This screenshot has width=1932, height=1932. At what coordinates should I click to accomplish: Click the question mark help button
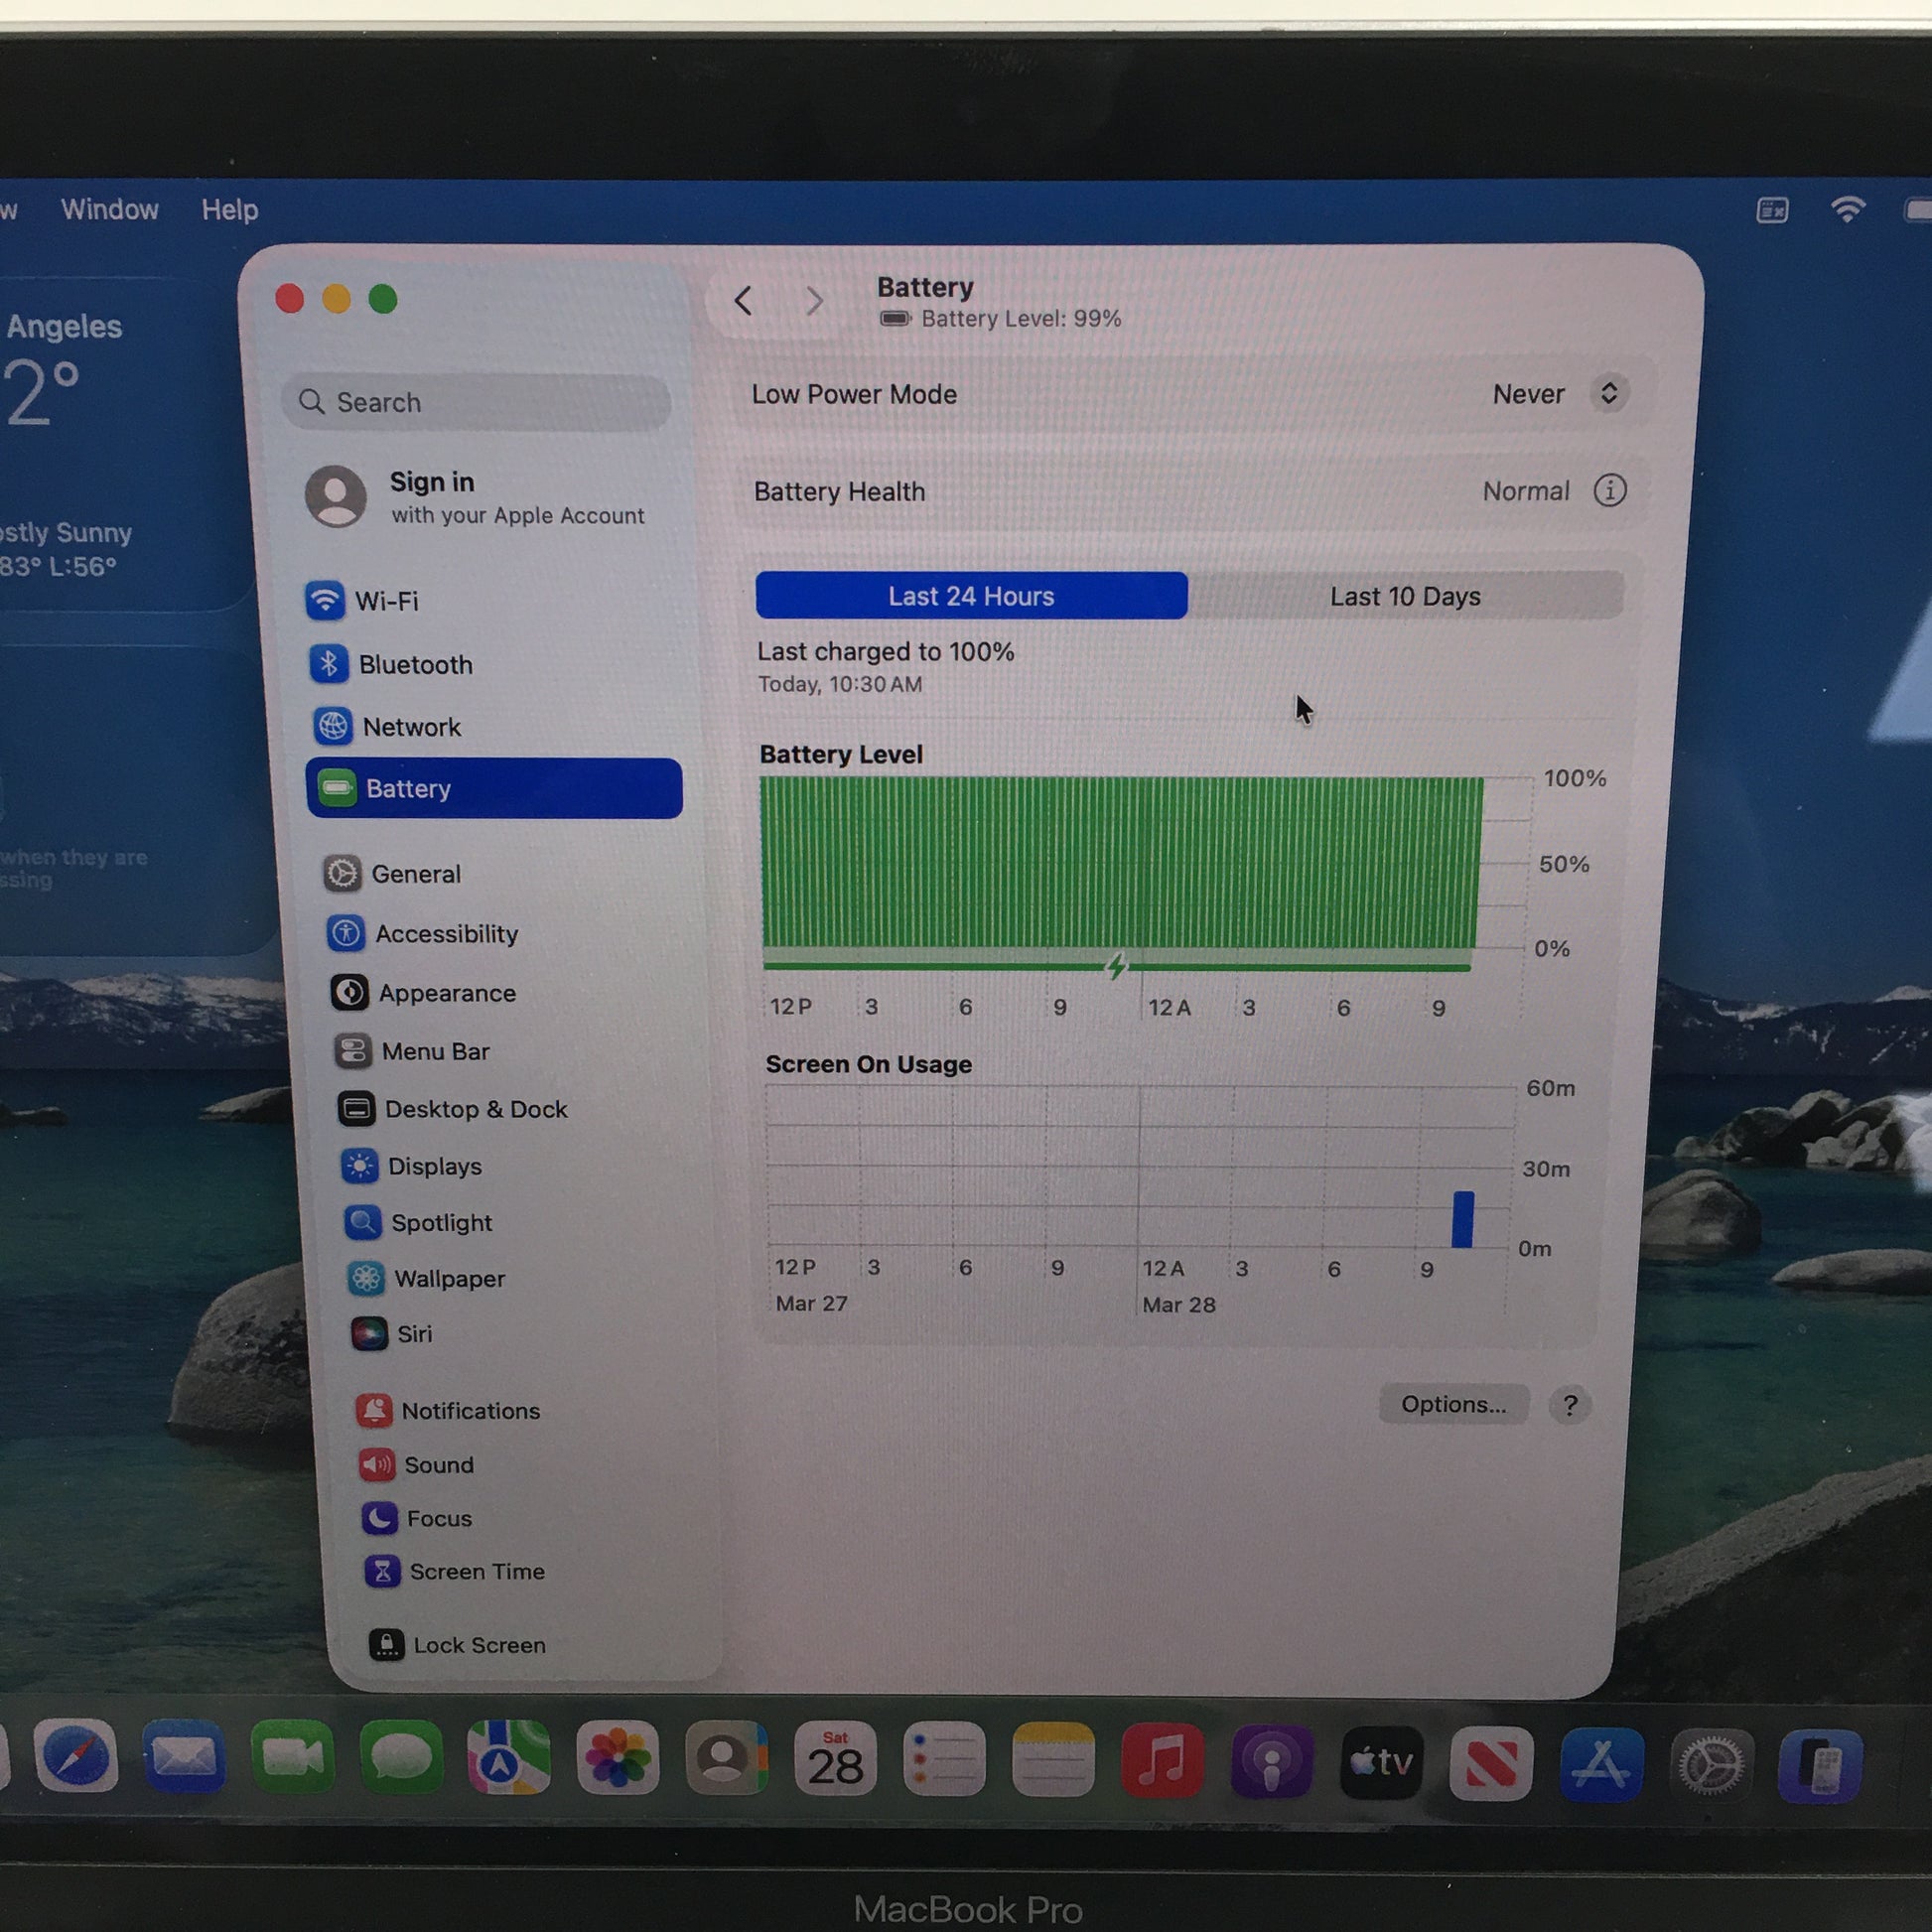coord(1569,1405)
